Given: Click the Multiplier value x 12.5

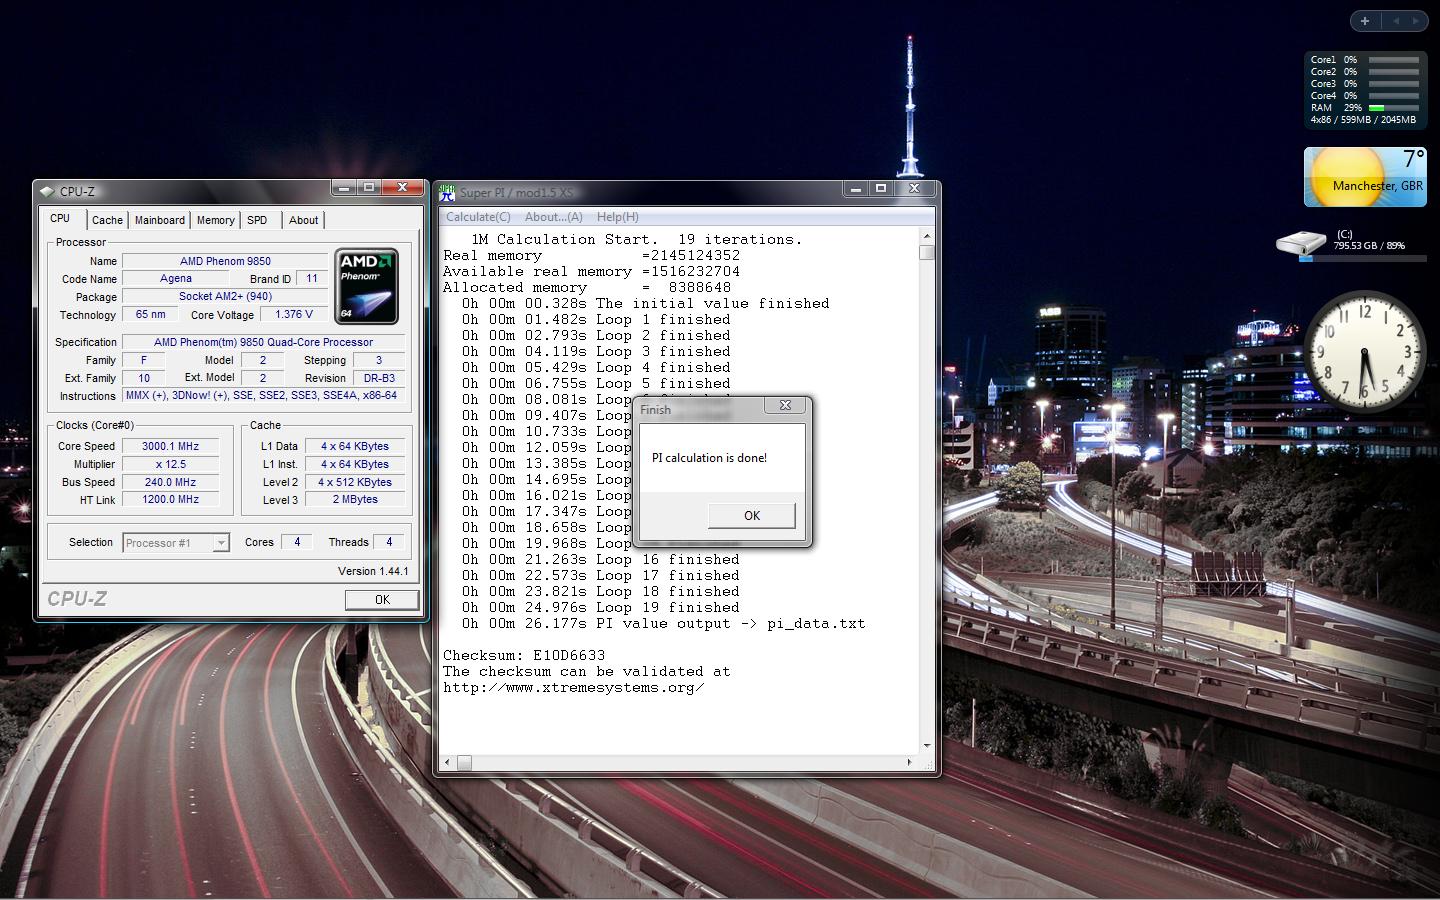Looking at the screenshot, I should point(170,465).
